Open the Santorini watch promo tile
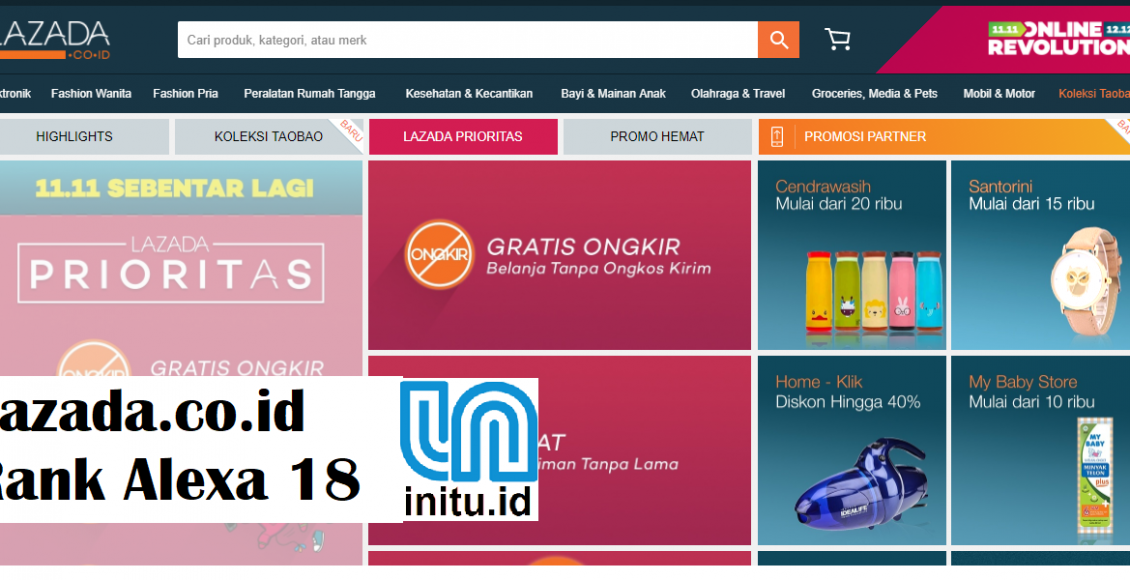 click(1041, 255)
